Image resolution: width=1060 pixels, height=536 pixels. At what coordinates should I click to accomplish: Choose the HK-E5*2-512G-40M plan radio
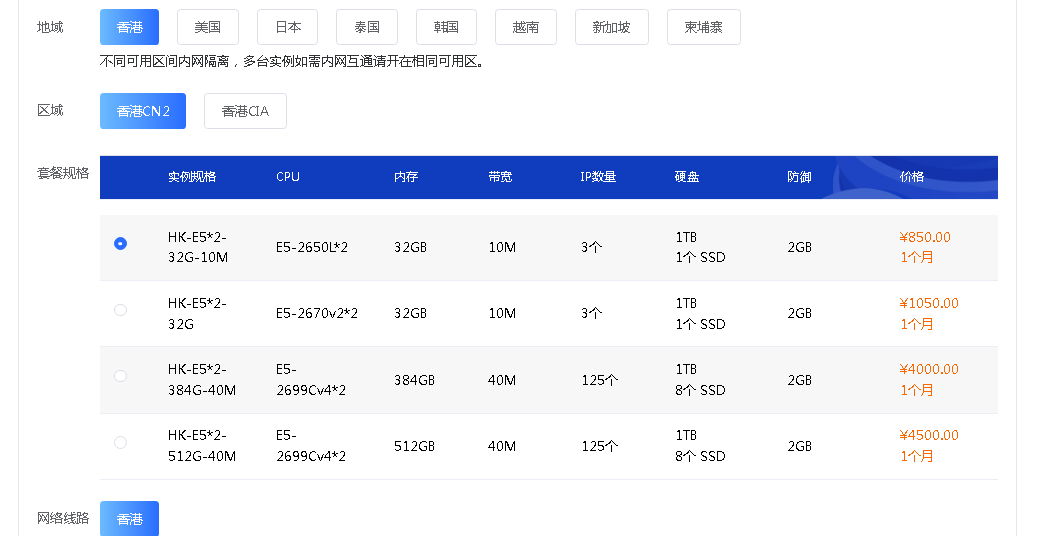coord(121,442)
